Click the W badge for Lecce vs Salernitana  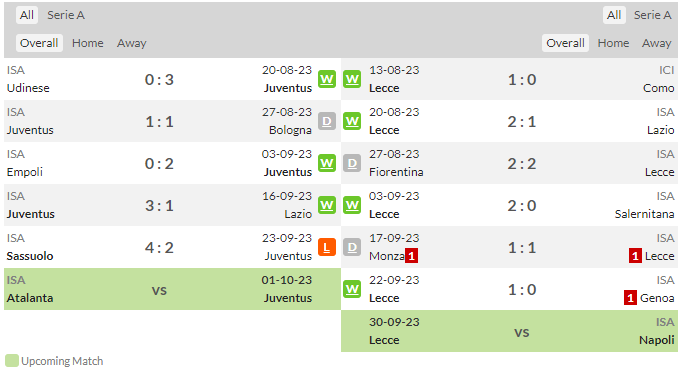click(352, 205)
